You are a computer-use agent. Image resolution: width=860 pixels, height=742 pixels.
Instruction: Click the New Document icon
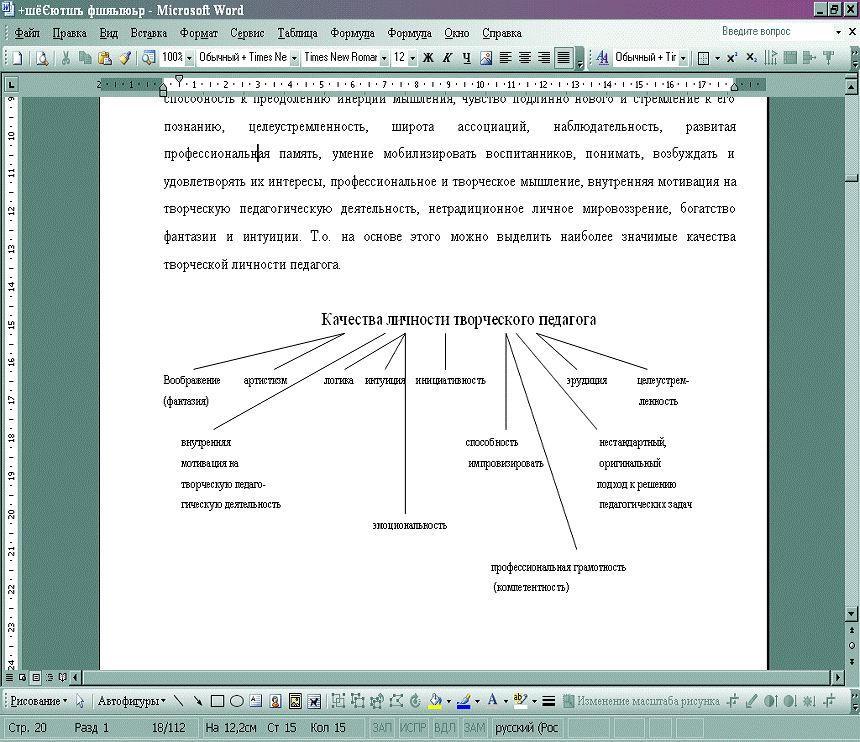(x=18, y=58)
